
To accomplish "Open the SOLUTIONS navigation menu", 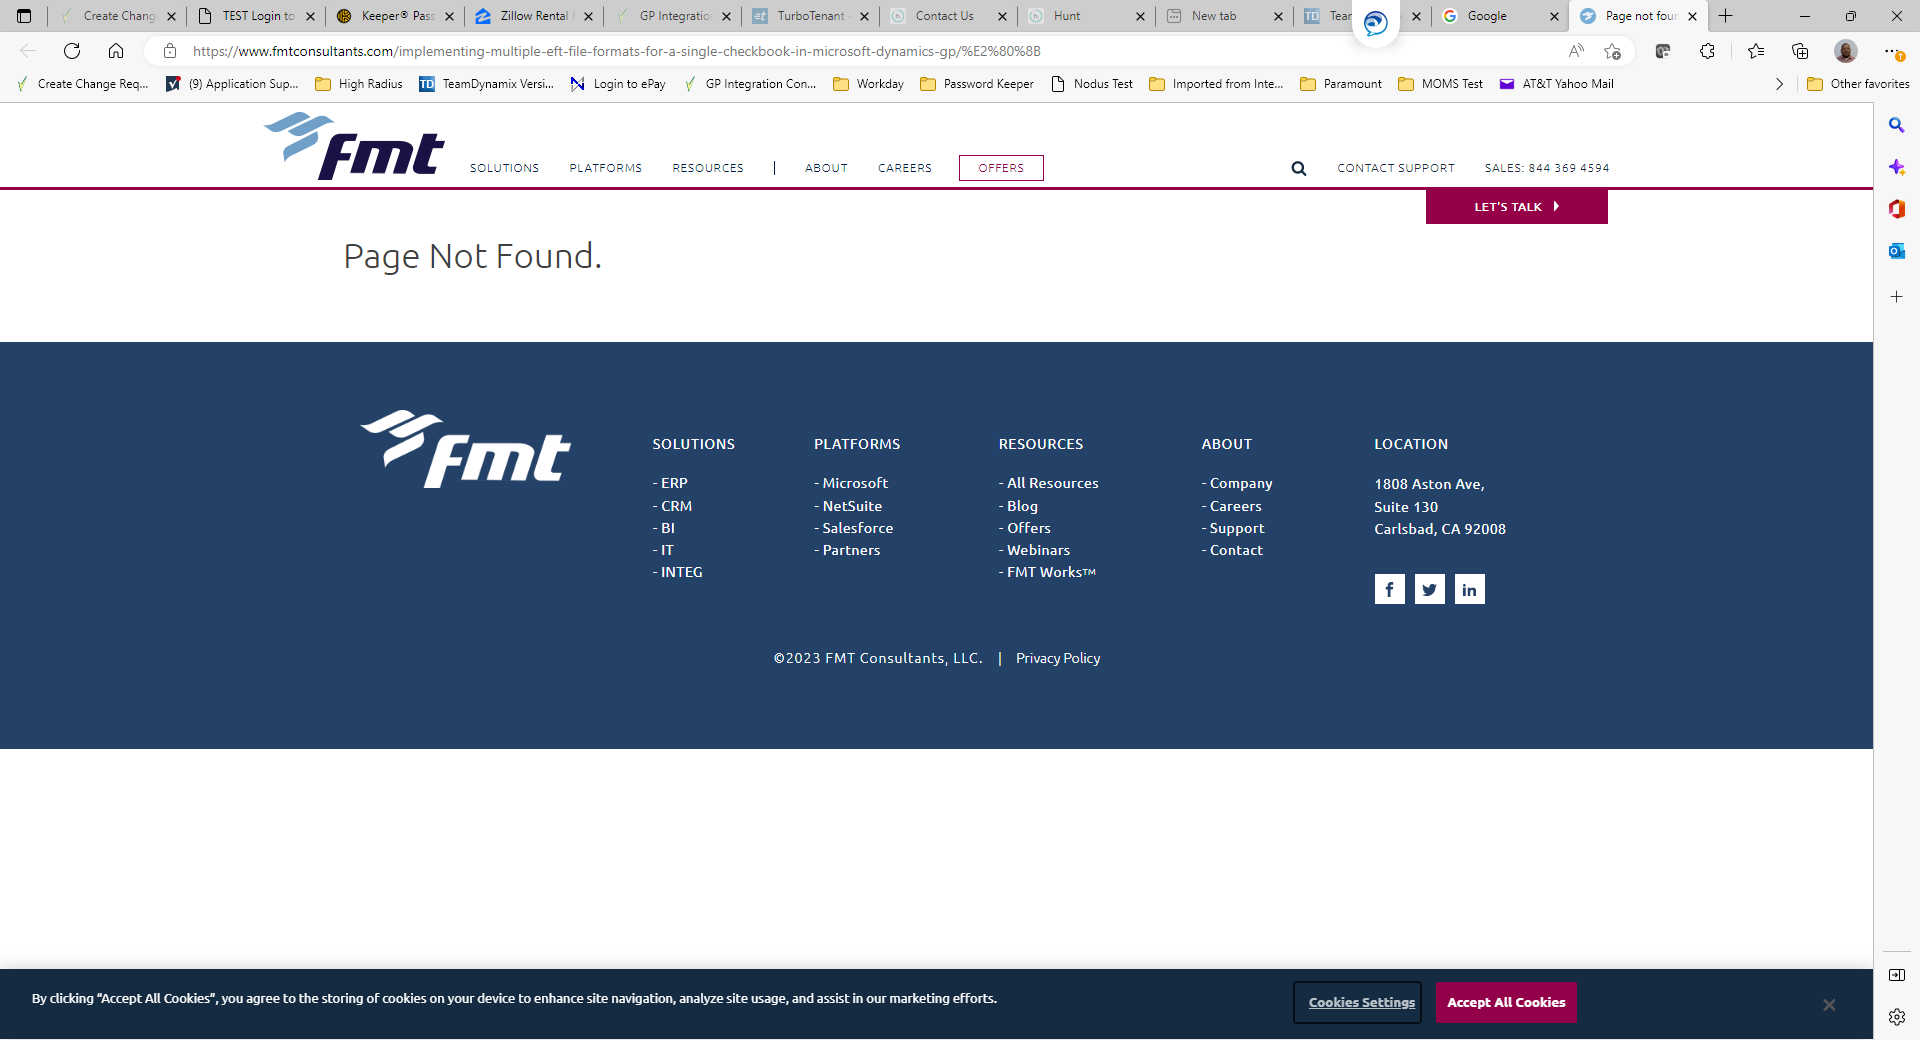I will (504, 168).
